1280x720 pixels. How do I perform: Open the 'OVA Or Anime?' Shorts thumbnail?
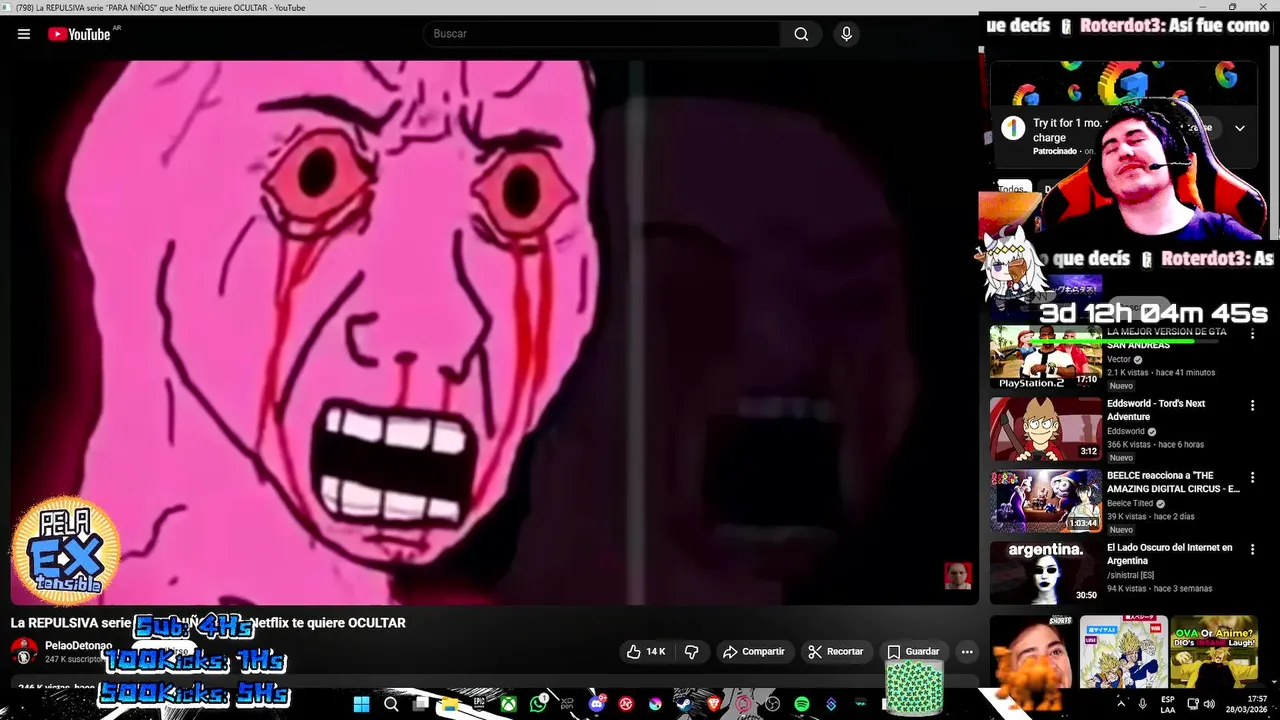click(1214, 651)
